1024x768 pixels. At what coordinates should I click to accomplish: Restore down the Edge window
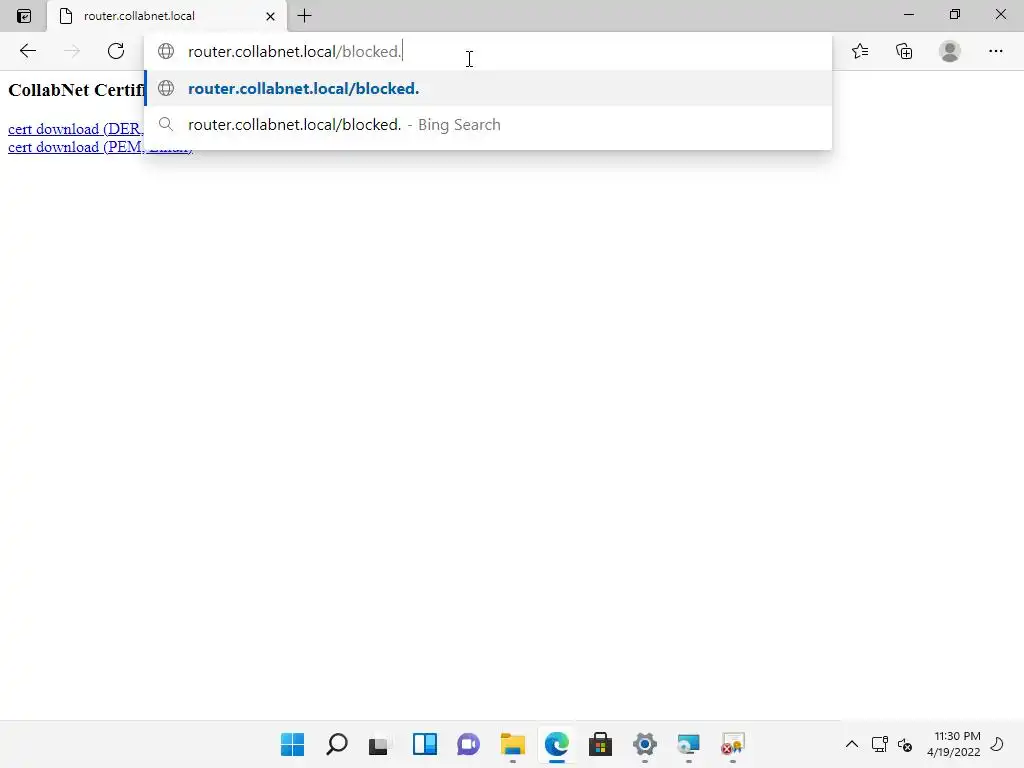click(955, 14)
